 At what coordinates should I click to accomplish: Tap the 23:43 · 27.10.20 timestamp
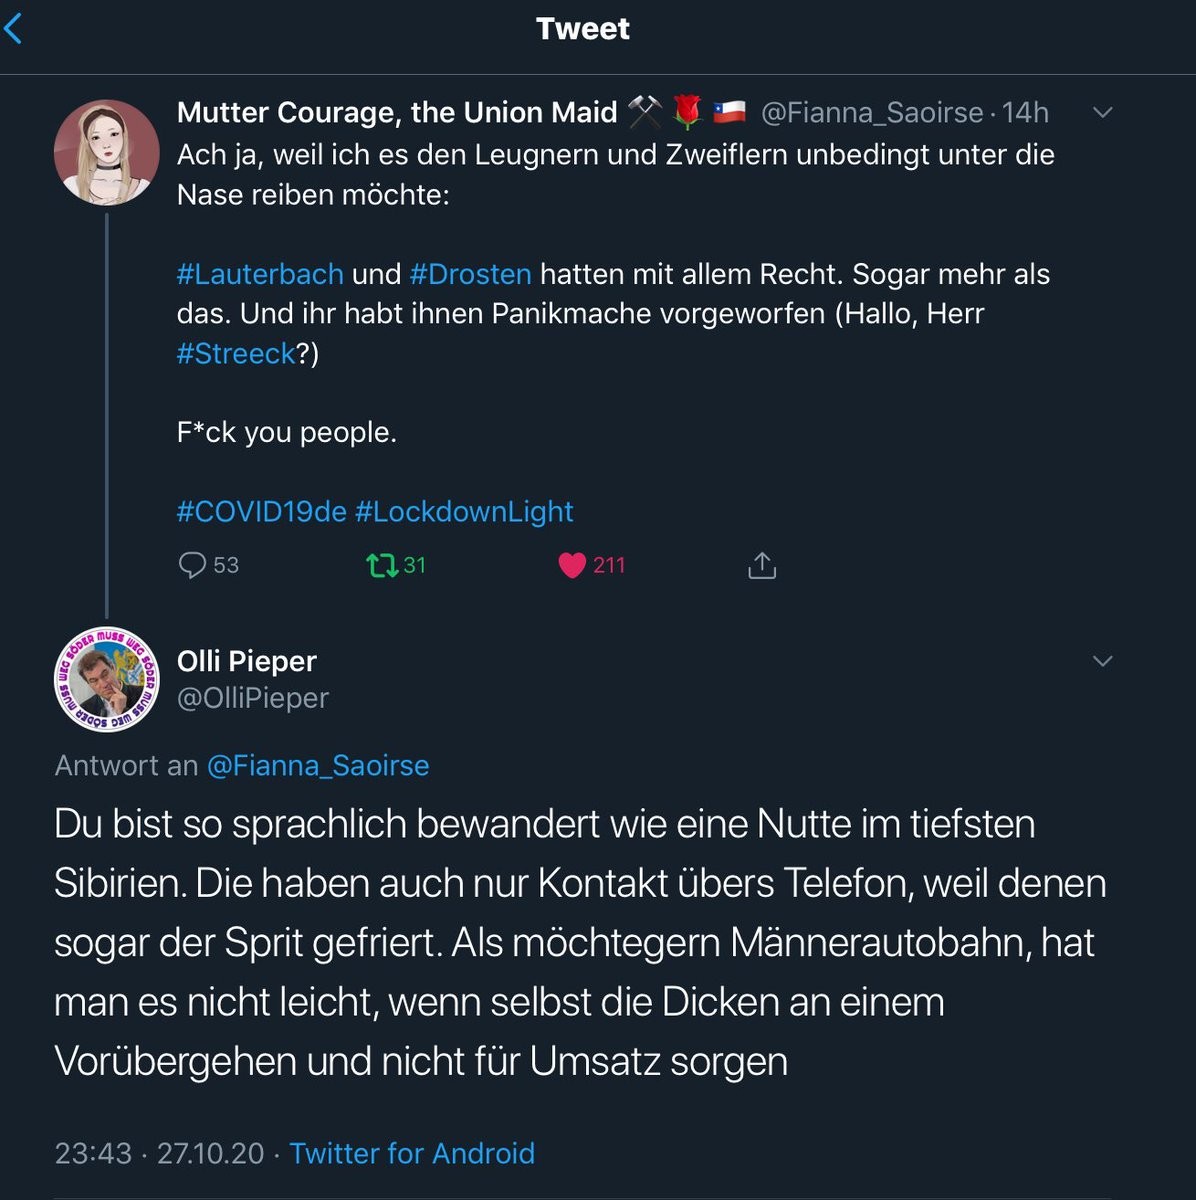(159, 1153)
